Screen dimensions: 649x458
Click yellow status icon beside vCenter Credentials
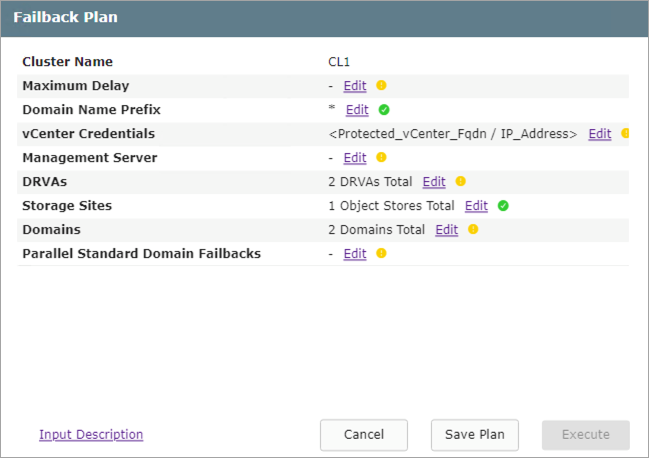click(625, 133)
